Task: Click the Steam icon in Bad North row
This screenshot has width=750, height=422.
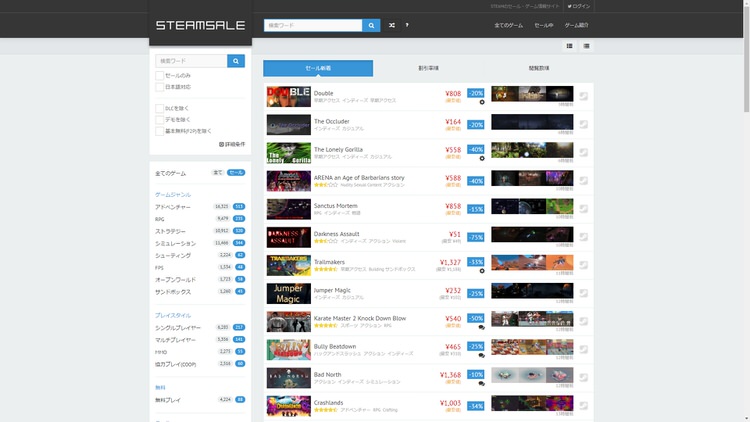Action: point(584,378)
